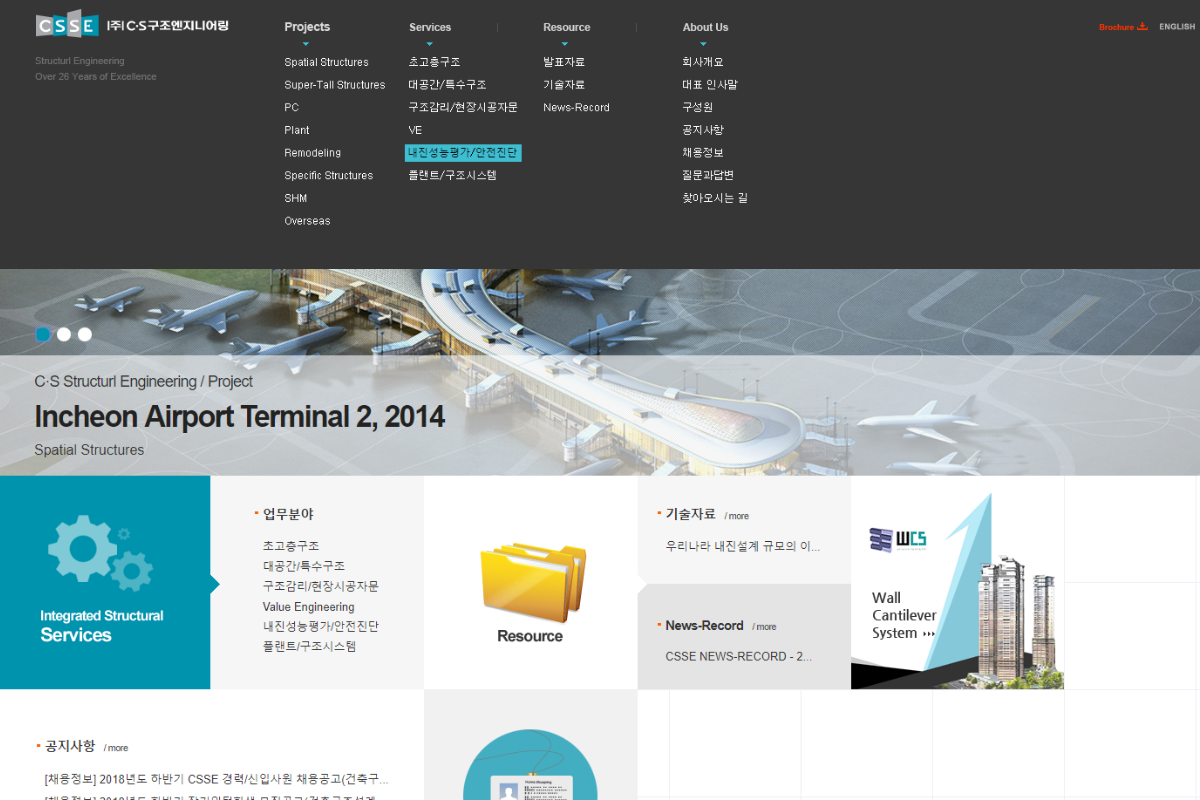Expand the Projects menu arrow
Image resolution: width=1200 pixels, height=800 pixels.
[306, 44]
